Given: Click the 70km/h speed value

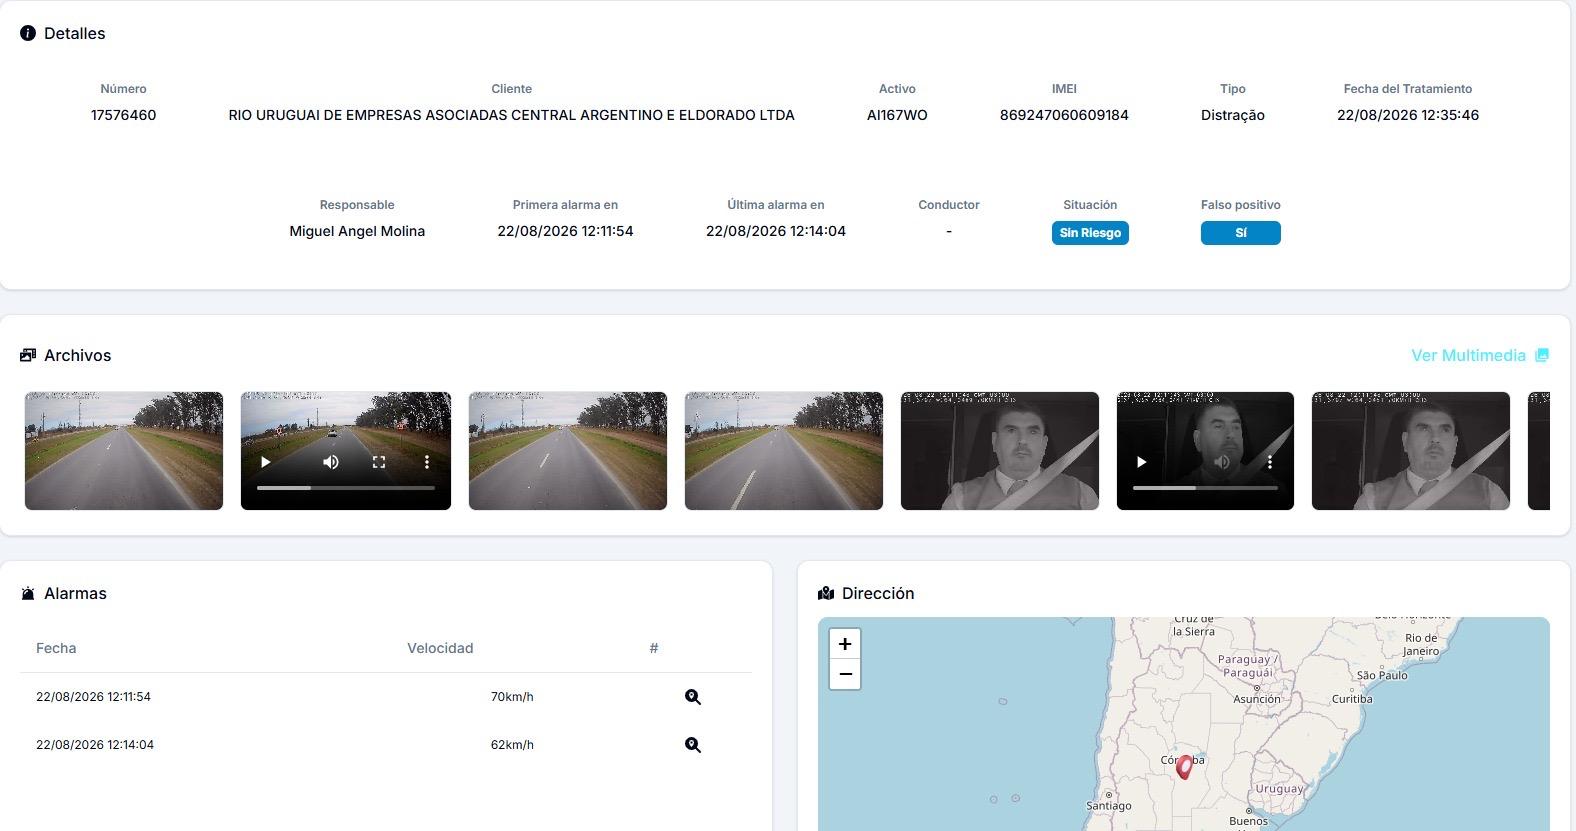Looking at the screenshot, I should [x=512, y=697].
